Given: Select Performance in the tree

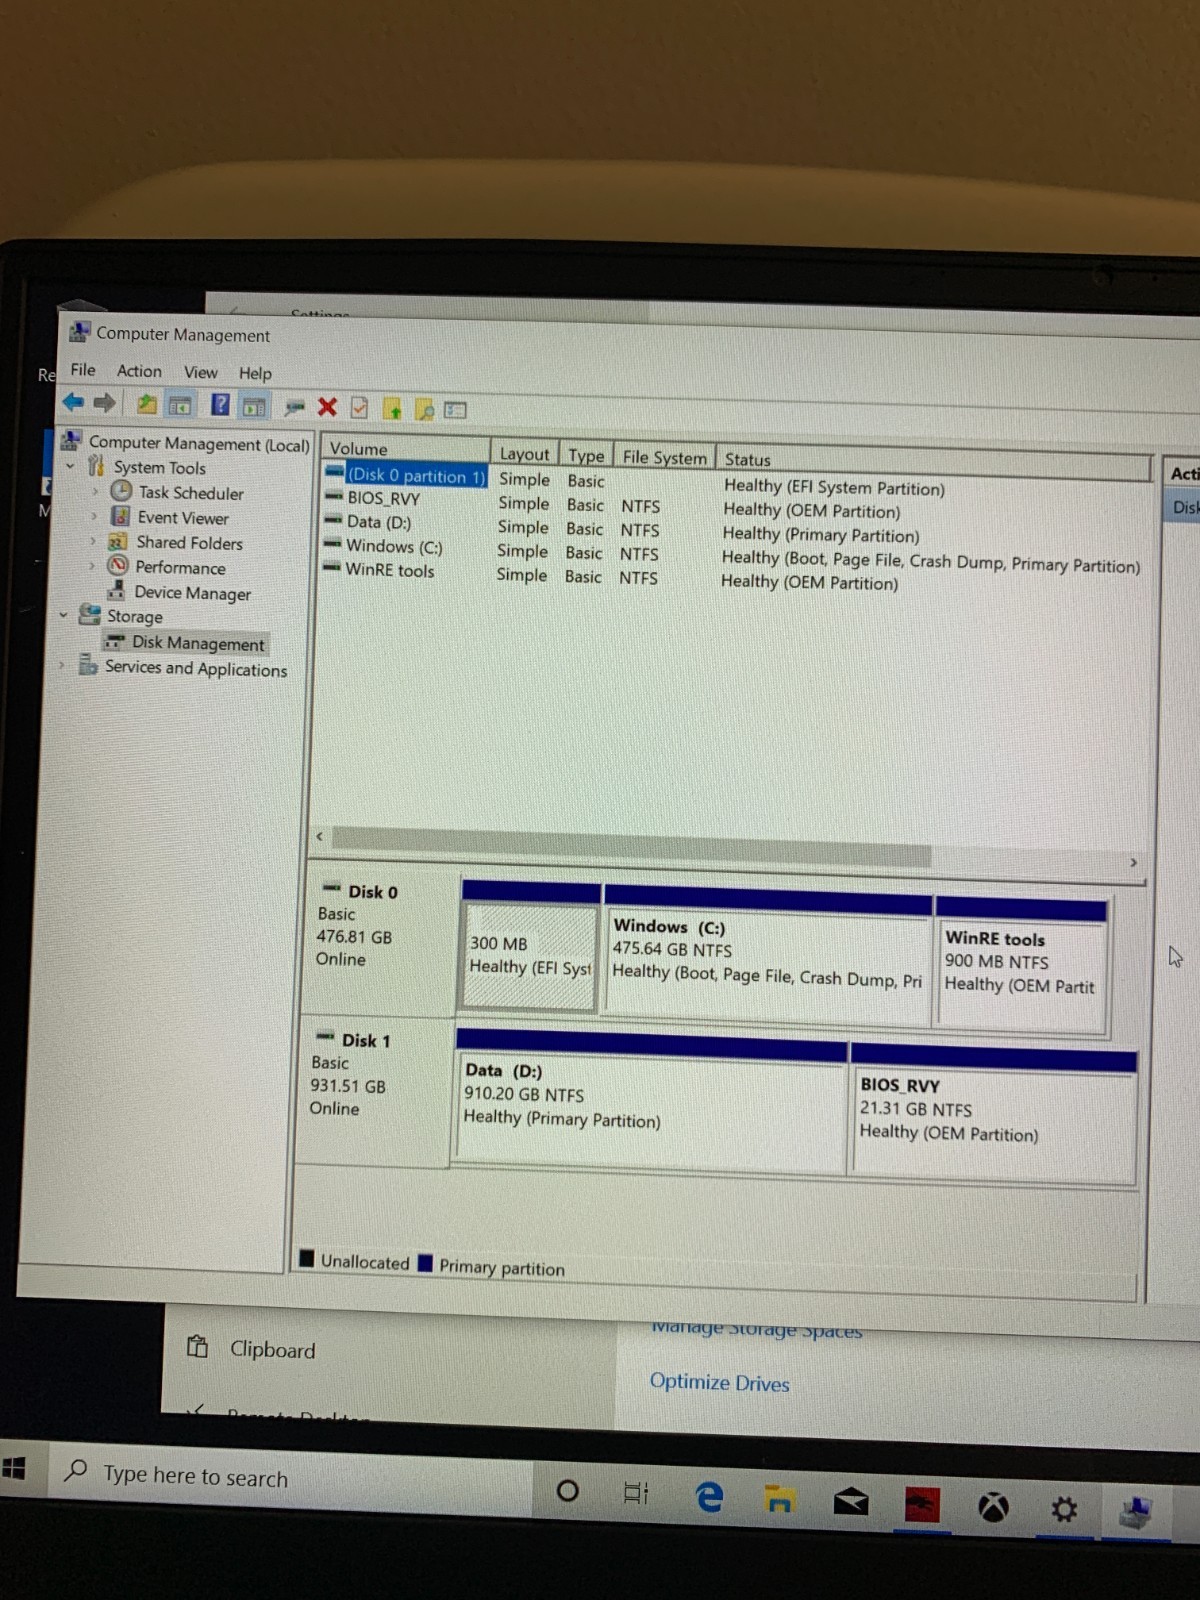Looking at the screenshot, I should 180,567.
